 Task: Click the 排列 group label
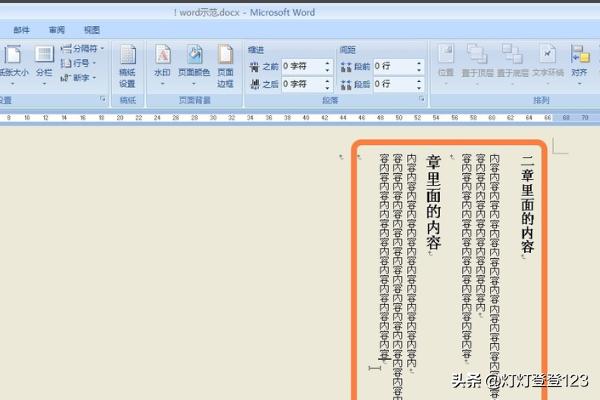pos(541,100)
